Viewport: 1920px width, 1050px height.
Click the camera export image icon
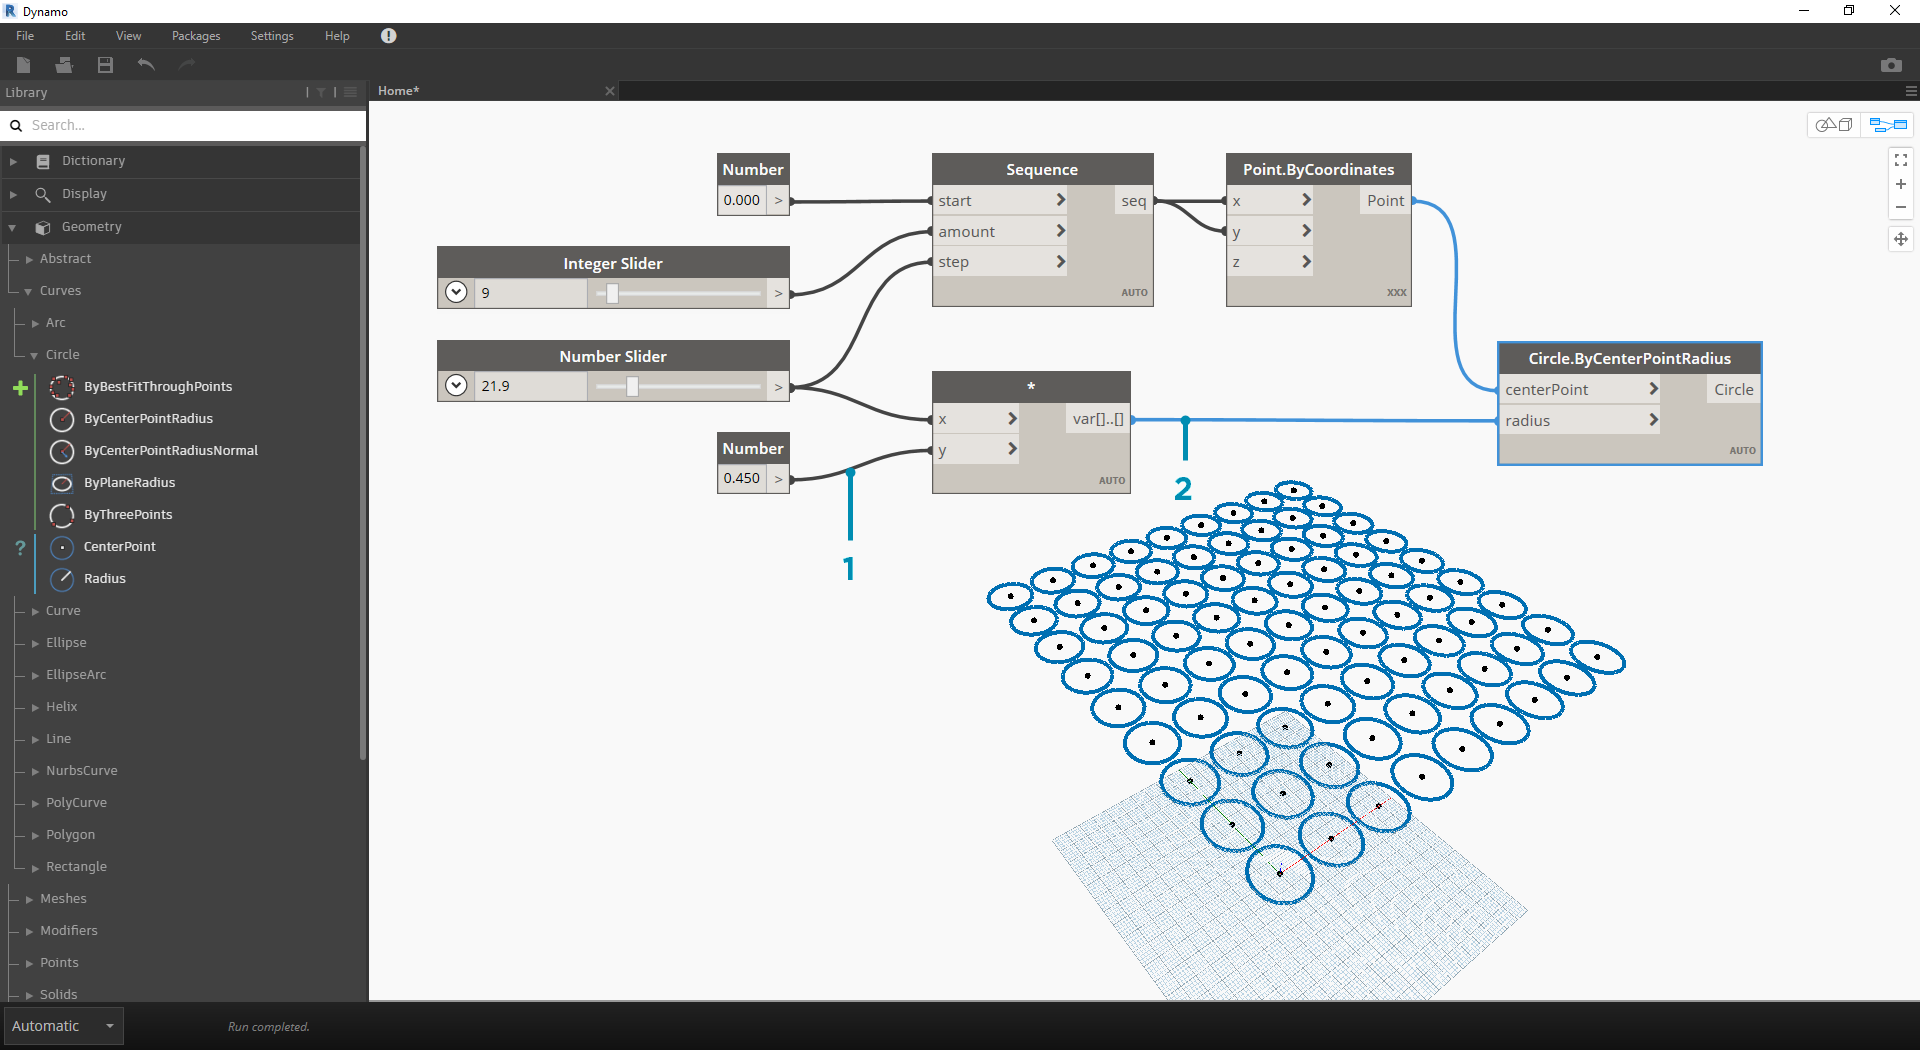tap(1890, 65)
